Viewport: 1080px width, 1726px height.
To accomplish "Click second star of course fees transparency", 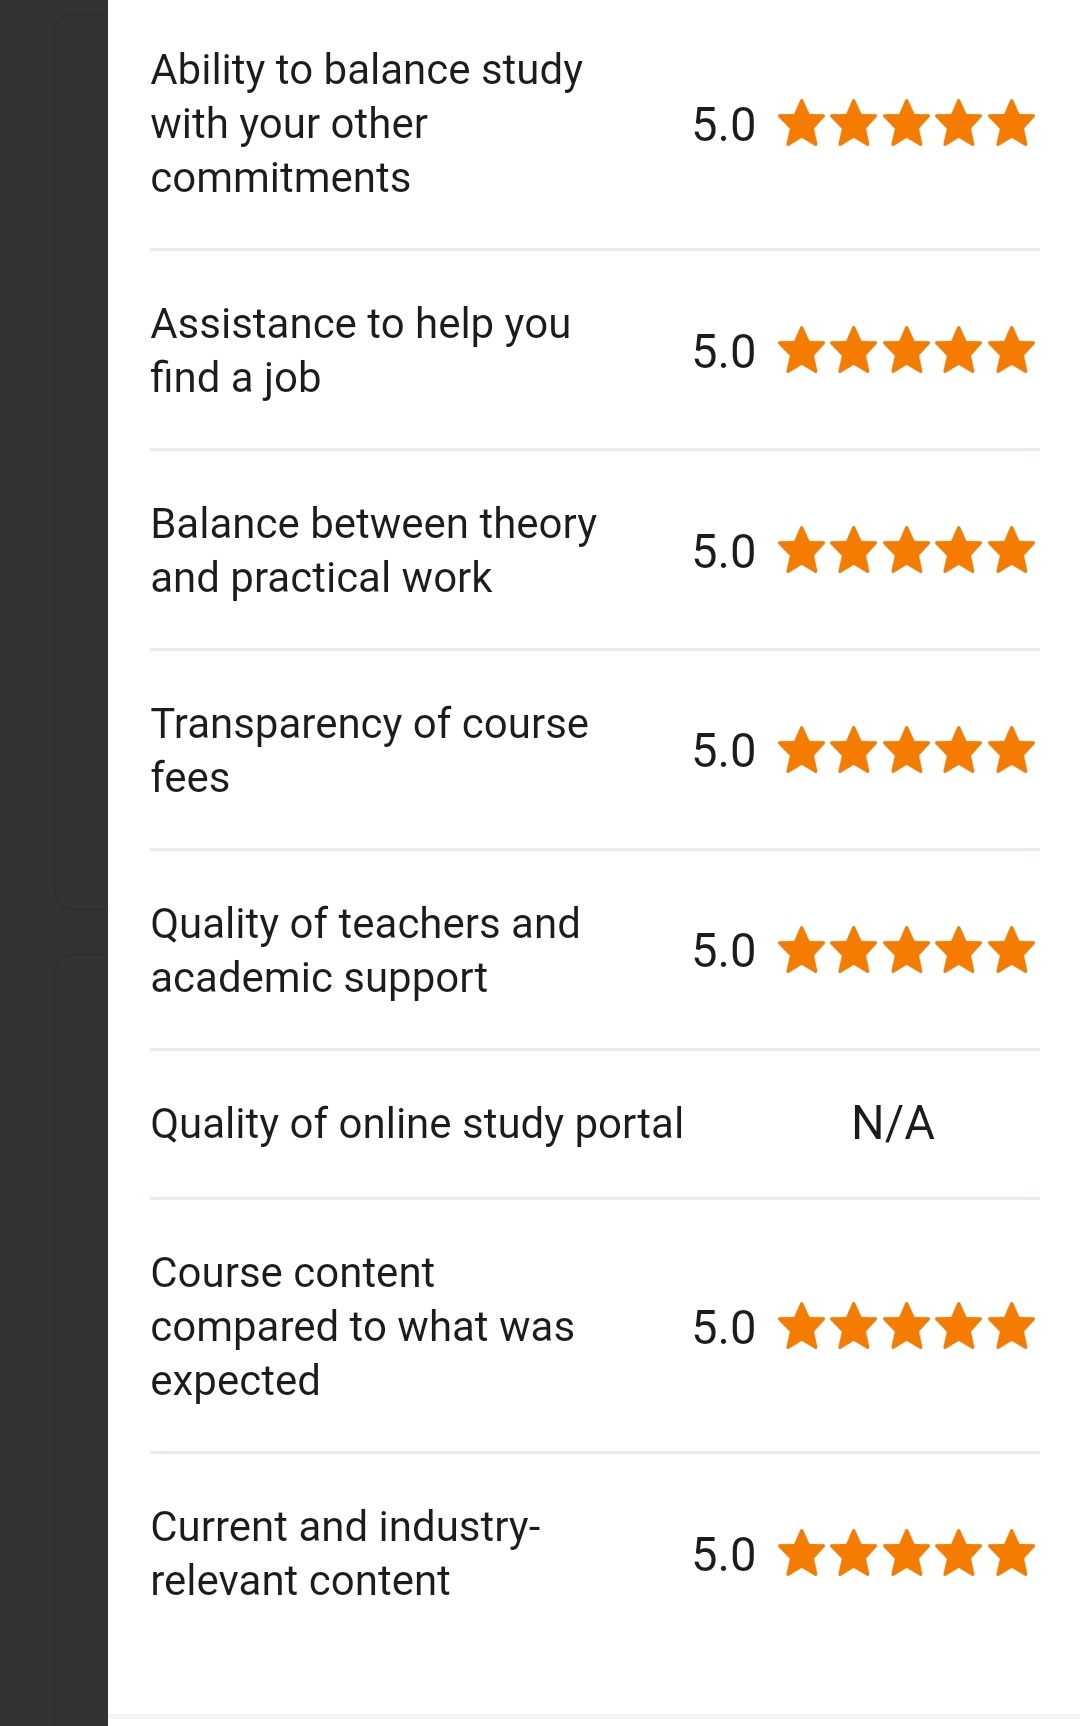I will click(x=854, y=751).
